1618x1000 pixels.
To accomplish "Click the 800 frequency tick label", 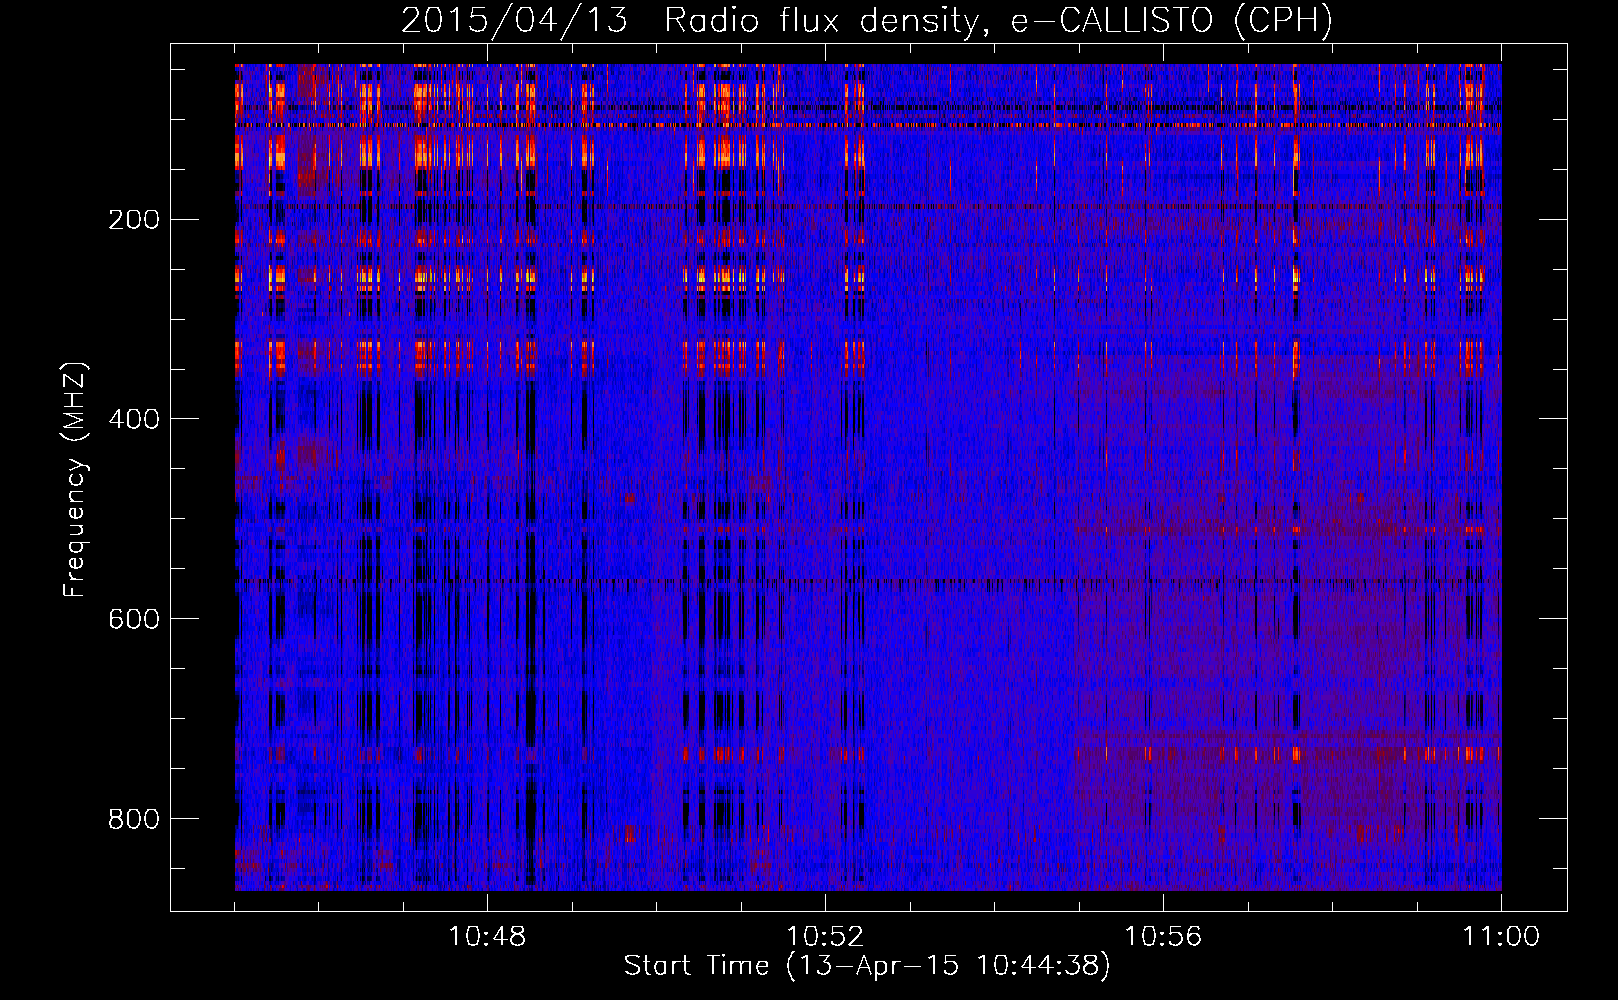I will point(134,819).
